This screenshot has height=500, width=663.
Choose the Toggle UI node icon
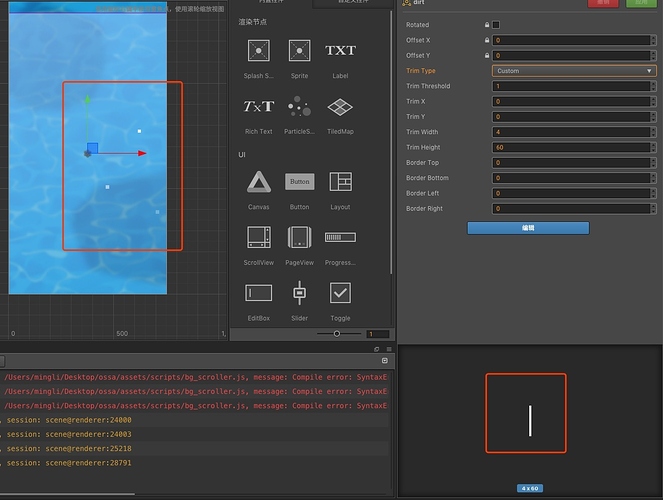(340, 293)
